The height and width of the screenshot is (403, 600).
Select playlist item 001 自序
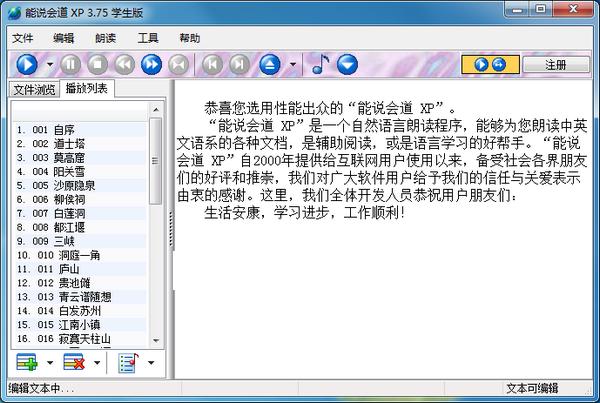(79, 130)
